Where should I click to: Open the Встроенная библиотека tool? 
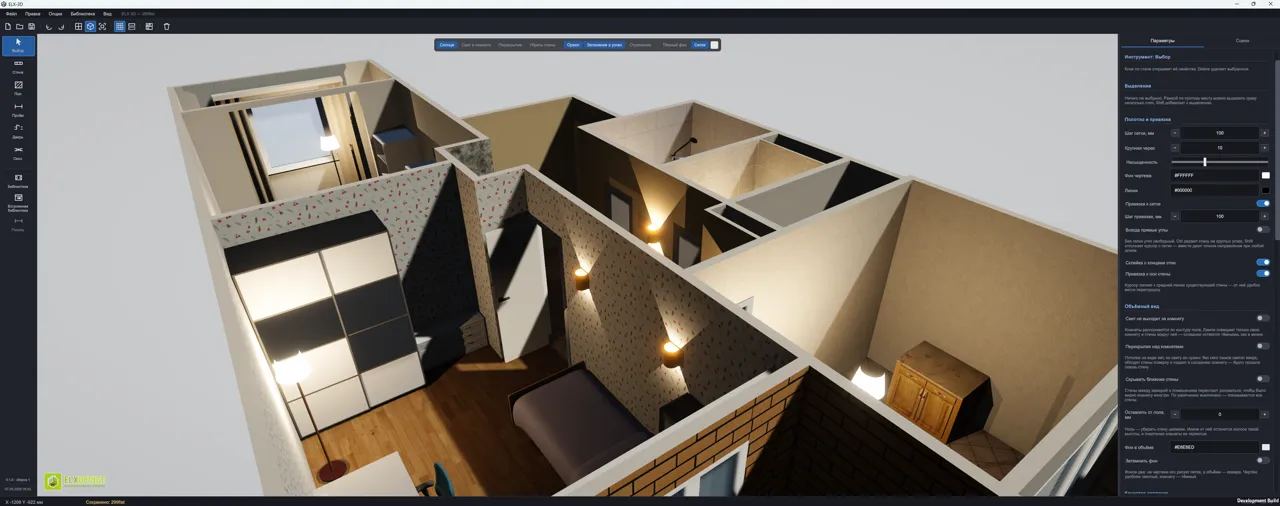[x=18, y=203]
